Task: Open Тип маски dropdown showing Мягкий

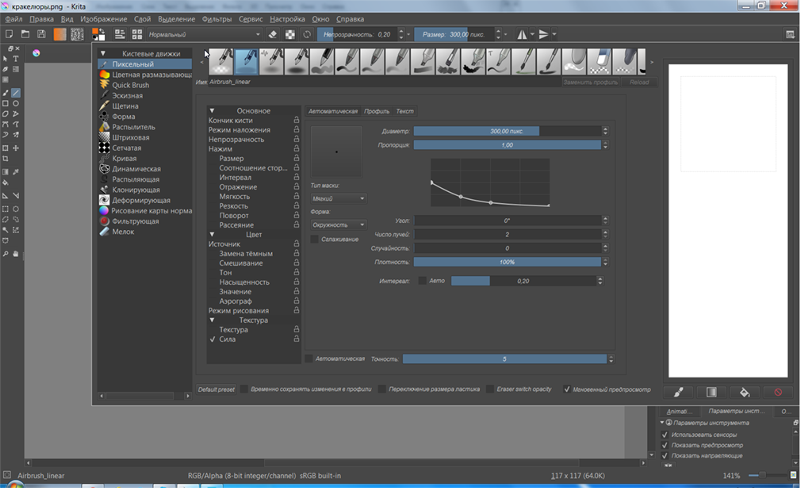Action: click(338, 199)
